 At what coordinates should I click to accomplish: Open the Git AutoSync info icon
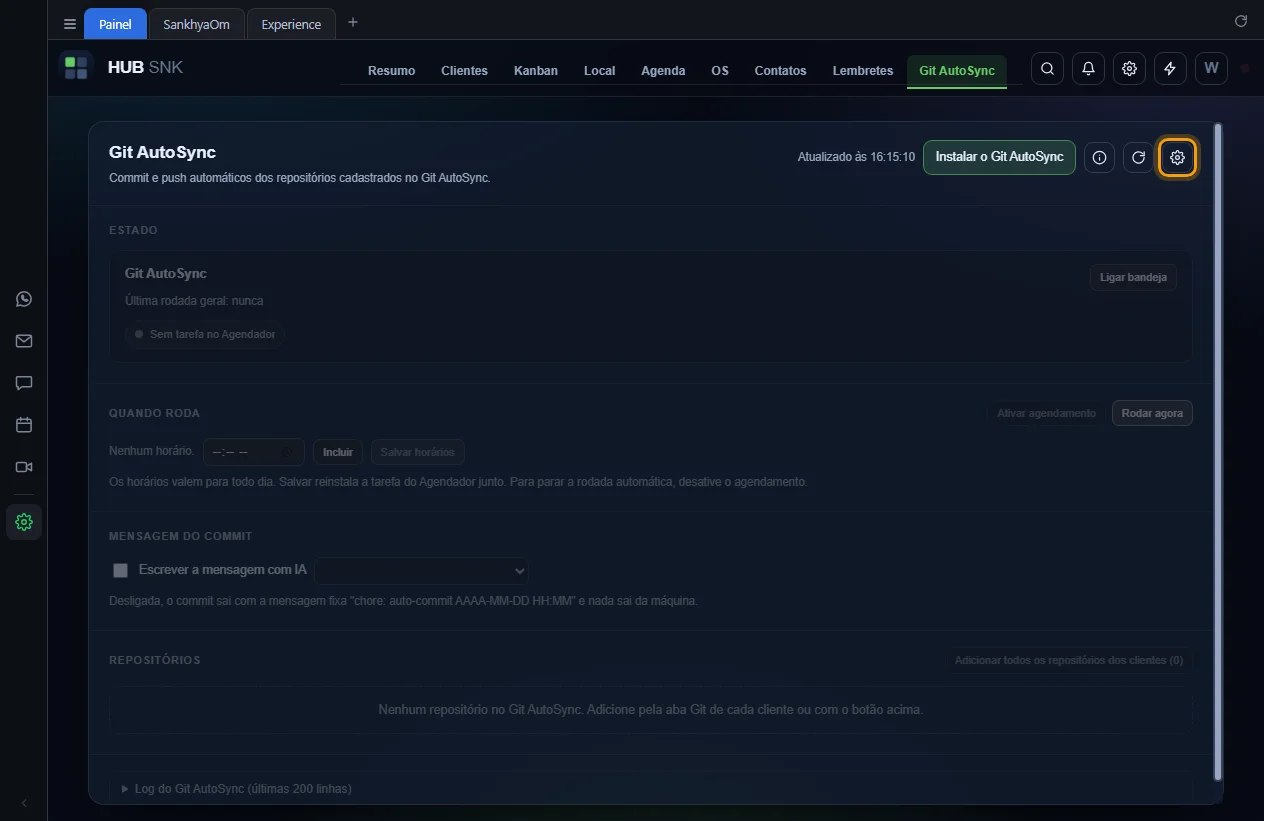tap(1099, 157)
